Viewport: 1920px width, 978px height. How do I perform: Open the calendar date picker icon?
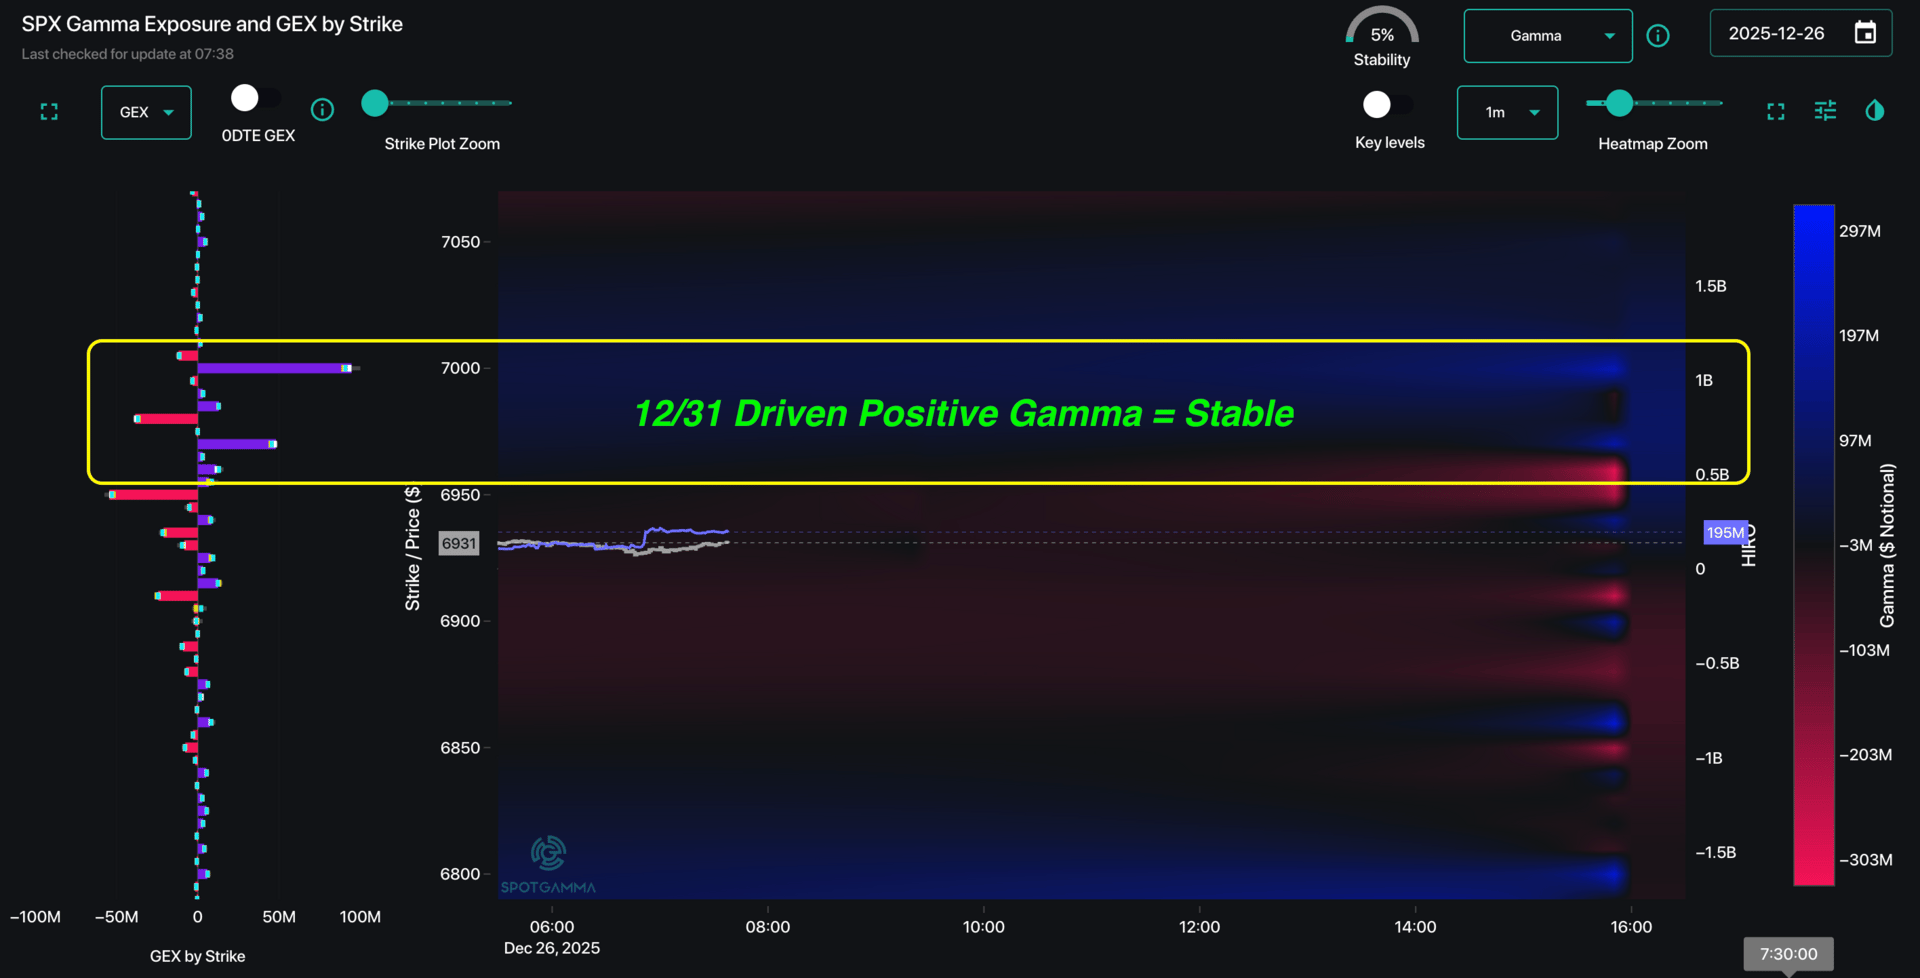coord(1865,33)
